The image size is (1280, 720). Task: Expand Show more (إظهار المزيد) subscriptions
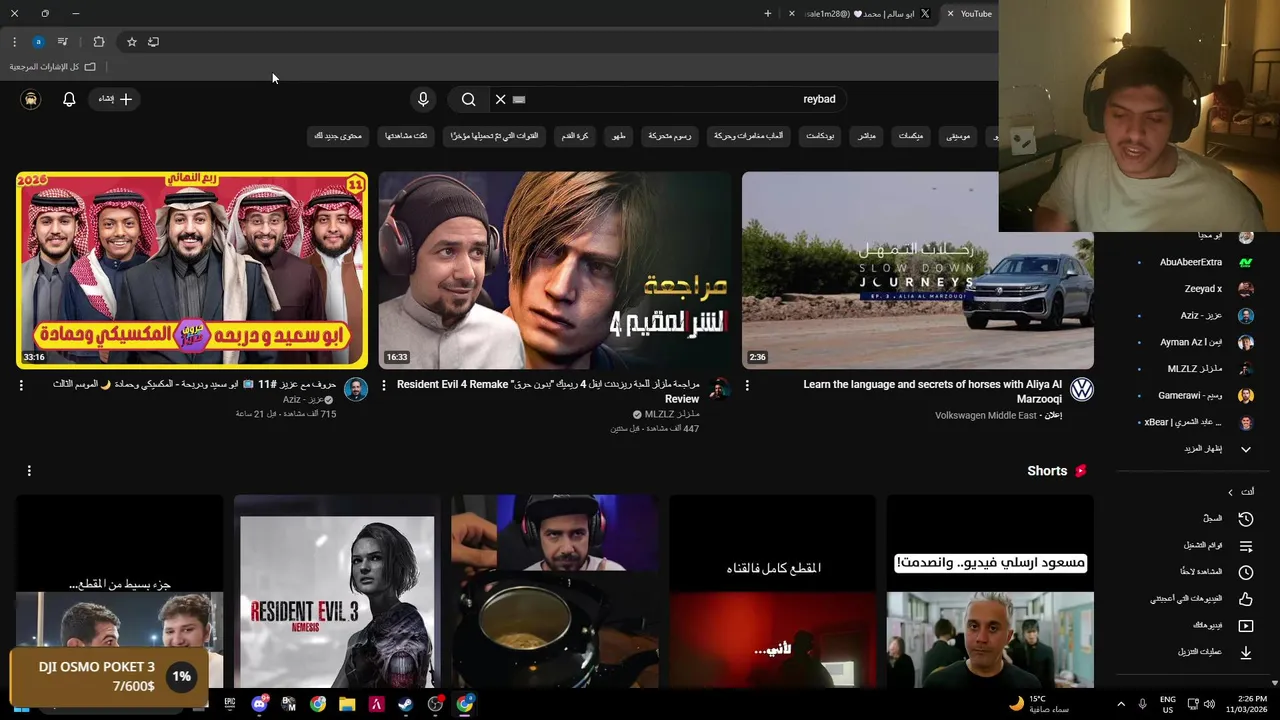[x=1218, y=449]
